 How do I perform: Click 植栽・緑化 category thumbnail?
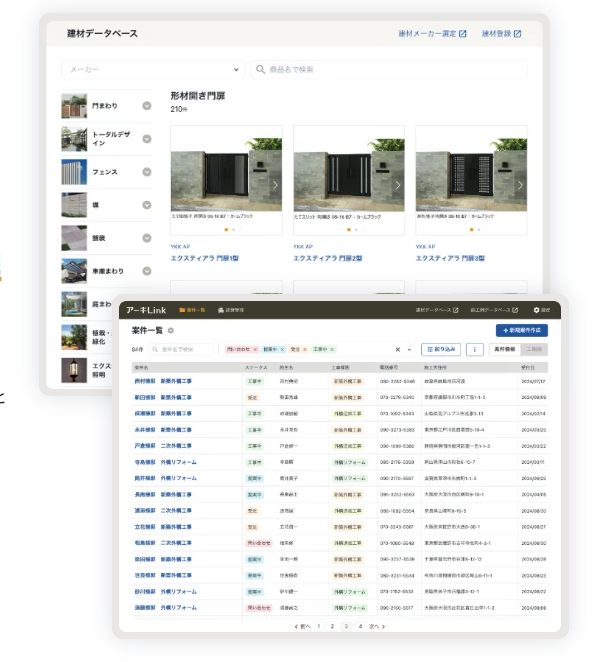pos(74,337)
